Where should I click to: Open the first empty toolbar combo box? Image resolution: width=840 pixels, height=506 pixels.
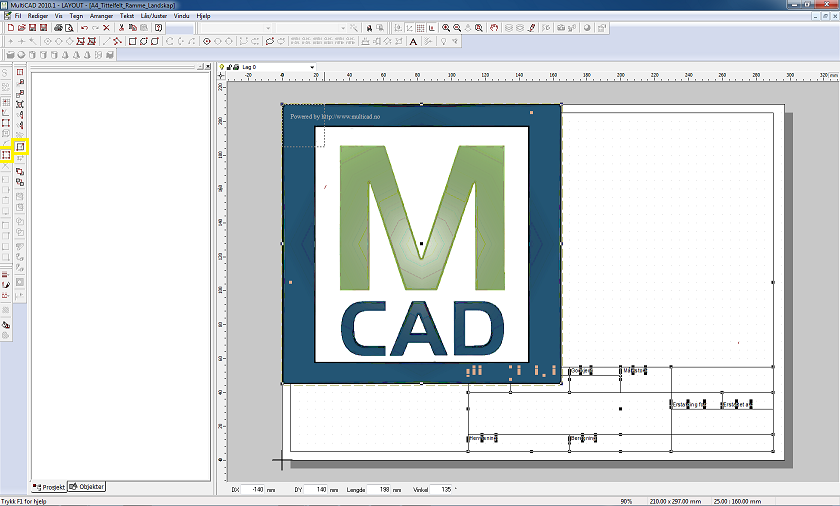coord(235,28)
